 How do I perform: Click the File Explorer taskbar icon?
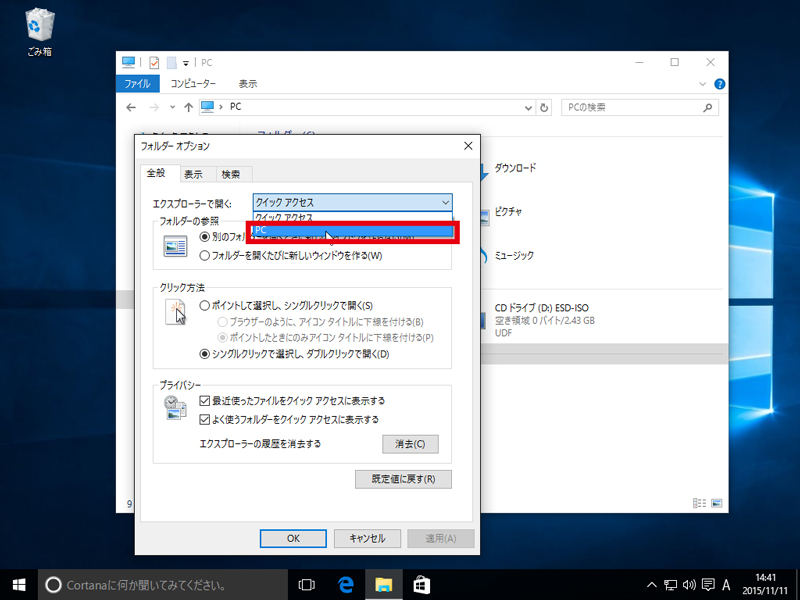tap(384, 585)
